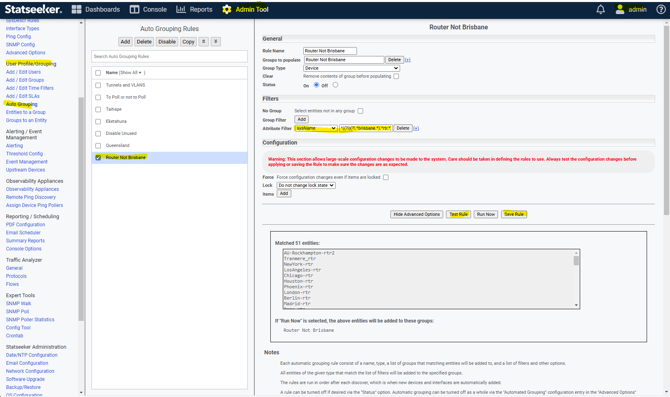Viewport: 670px width, 397px height.
Task: Click the Admin Tool gear icon
Action: [x=227, y=9]
